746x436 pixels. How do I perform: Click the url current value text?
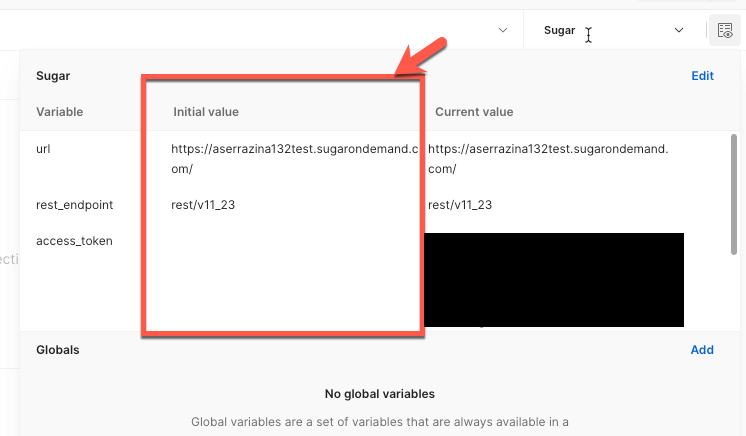(x=548, y=159)
